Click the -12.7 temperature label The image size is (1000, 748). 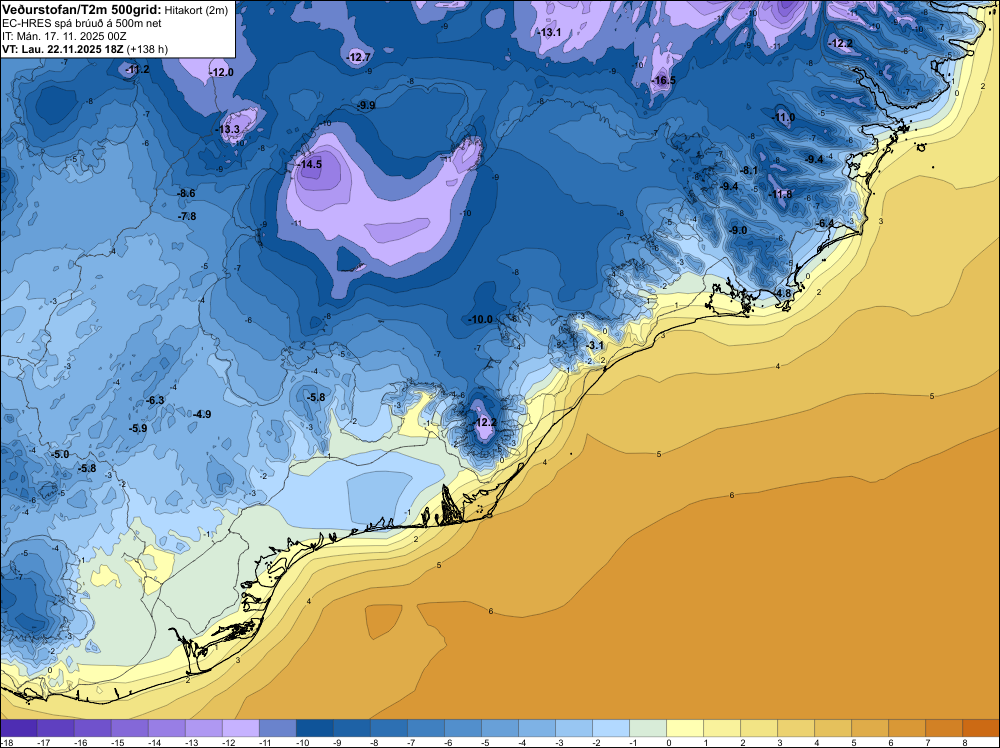pos(358,57)
